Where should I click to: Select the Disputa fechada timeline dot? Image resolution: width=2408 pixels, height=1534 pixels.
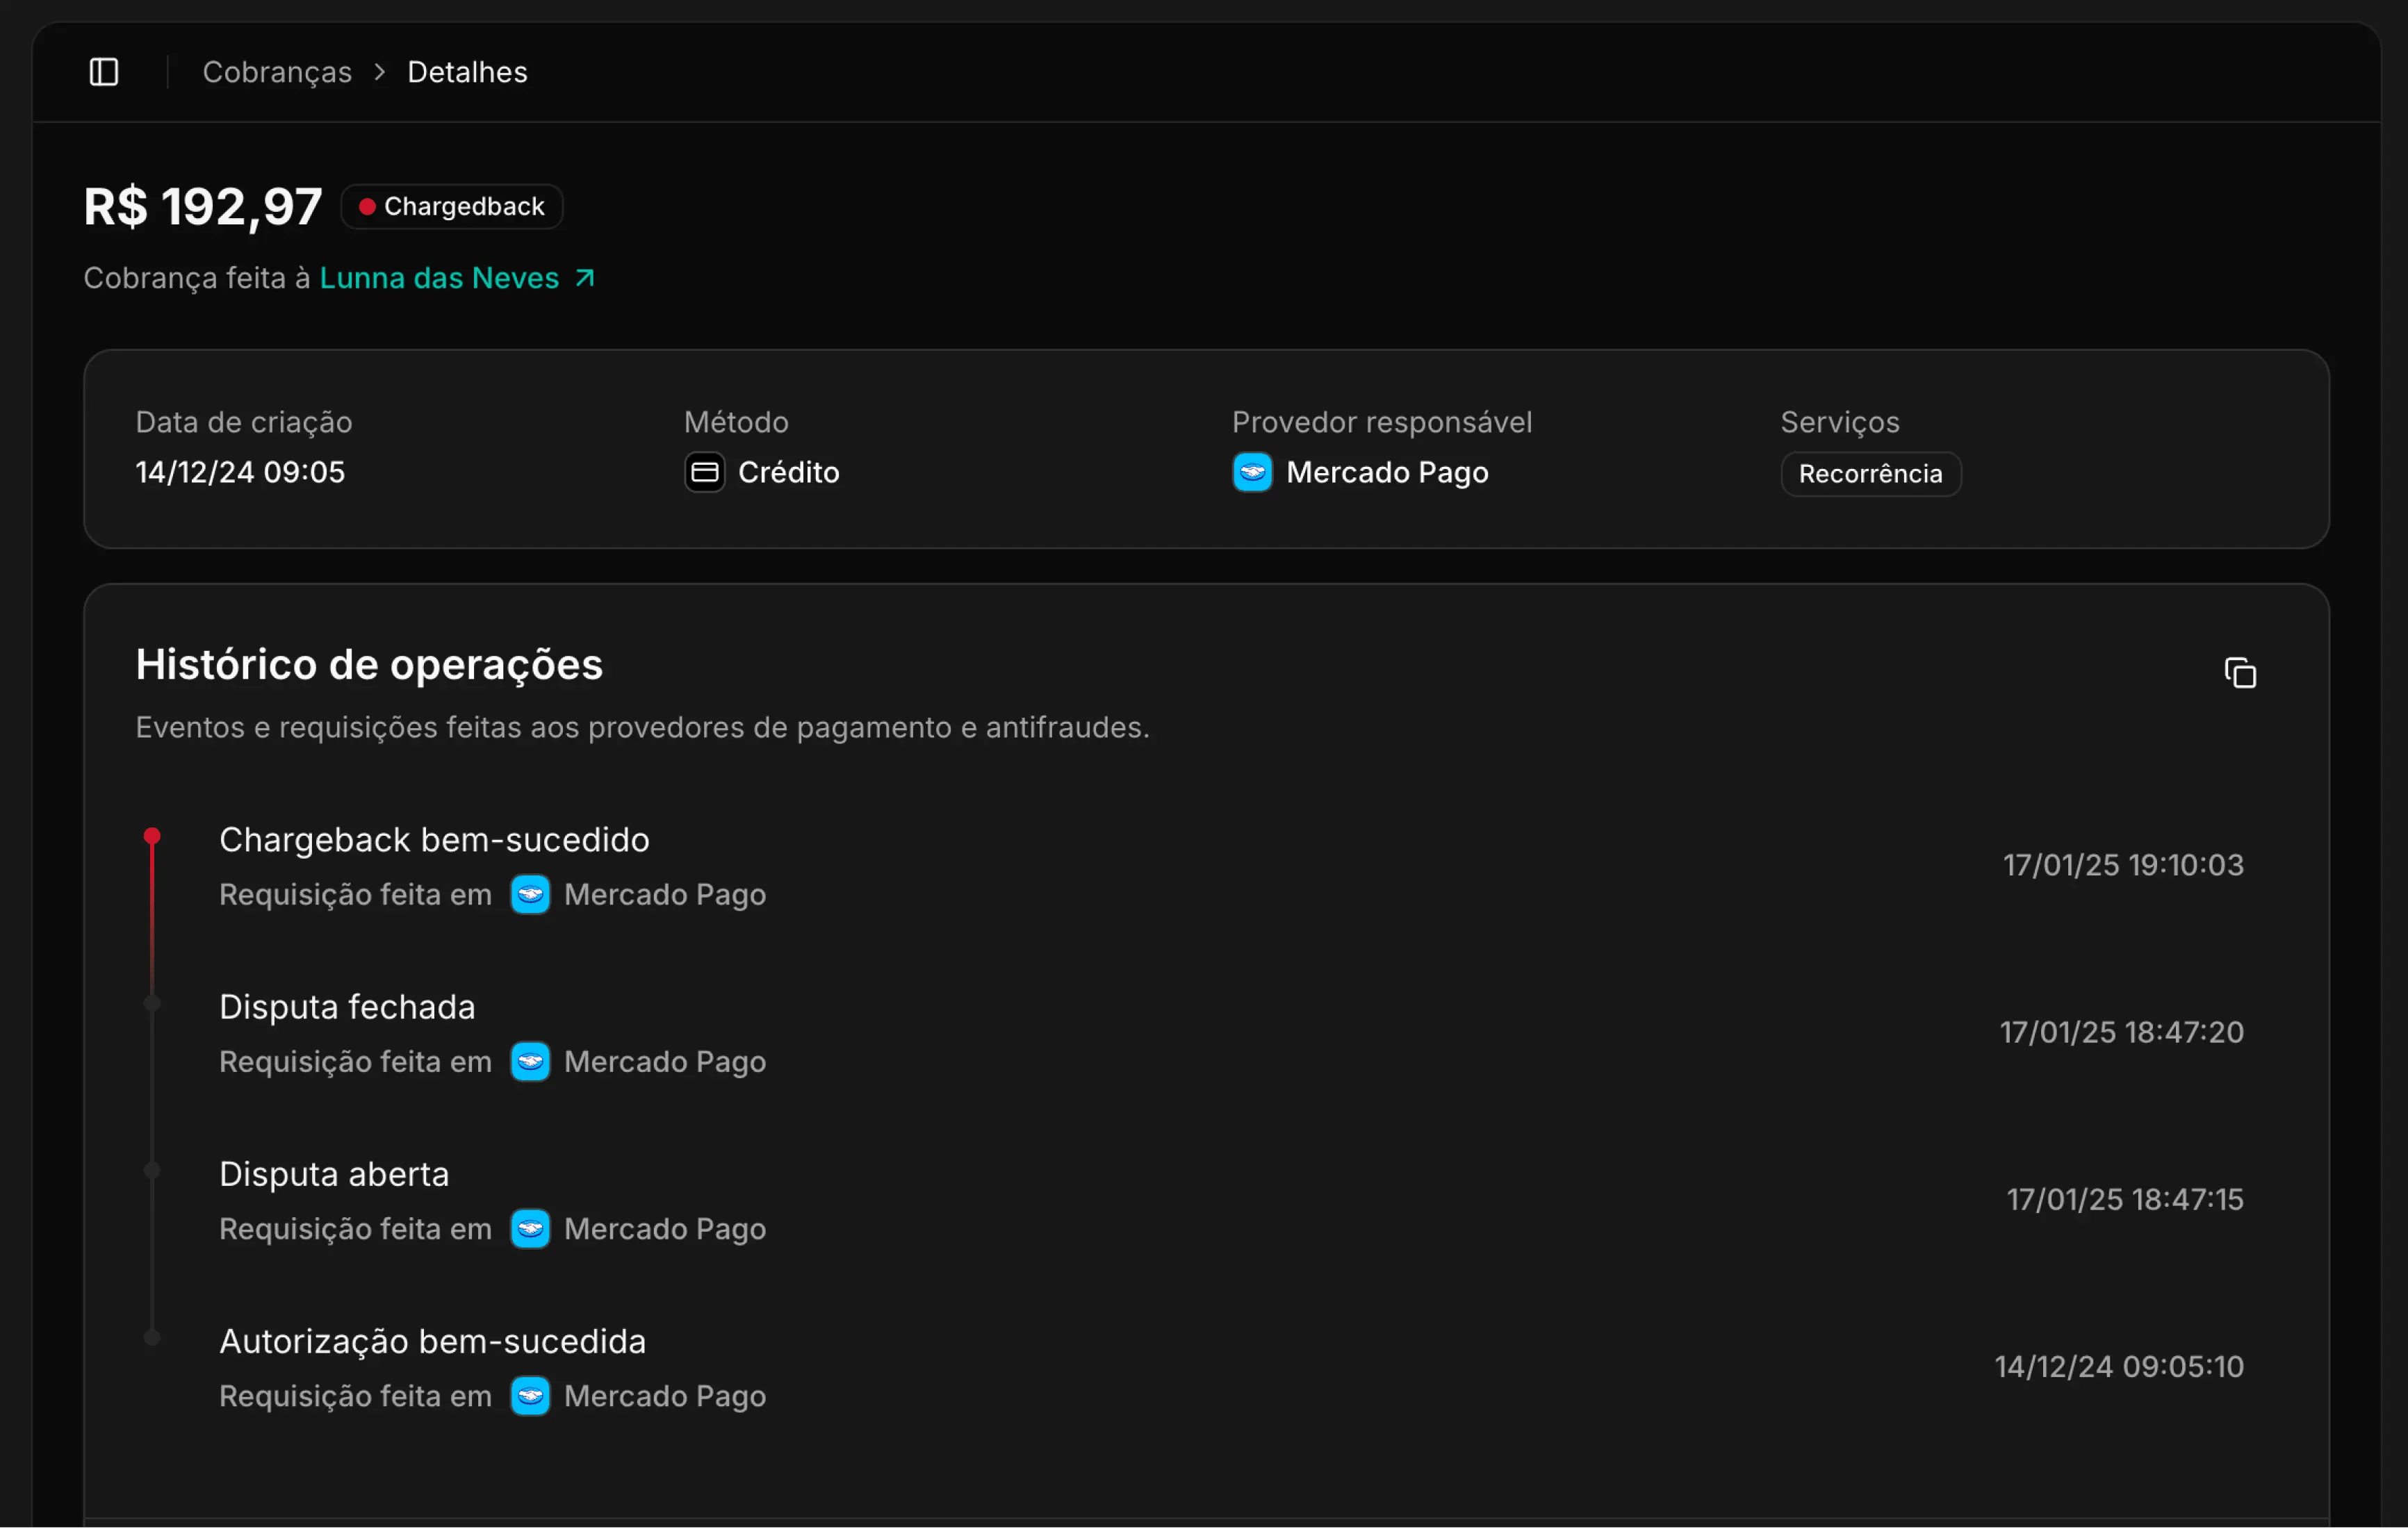[x=152, y=1004]
